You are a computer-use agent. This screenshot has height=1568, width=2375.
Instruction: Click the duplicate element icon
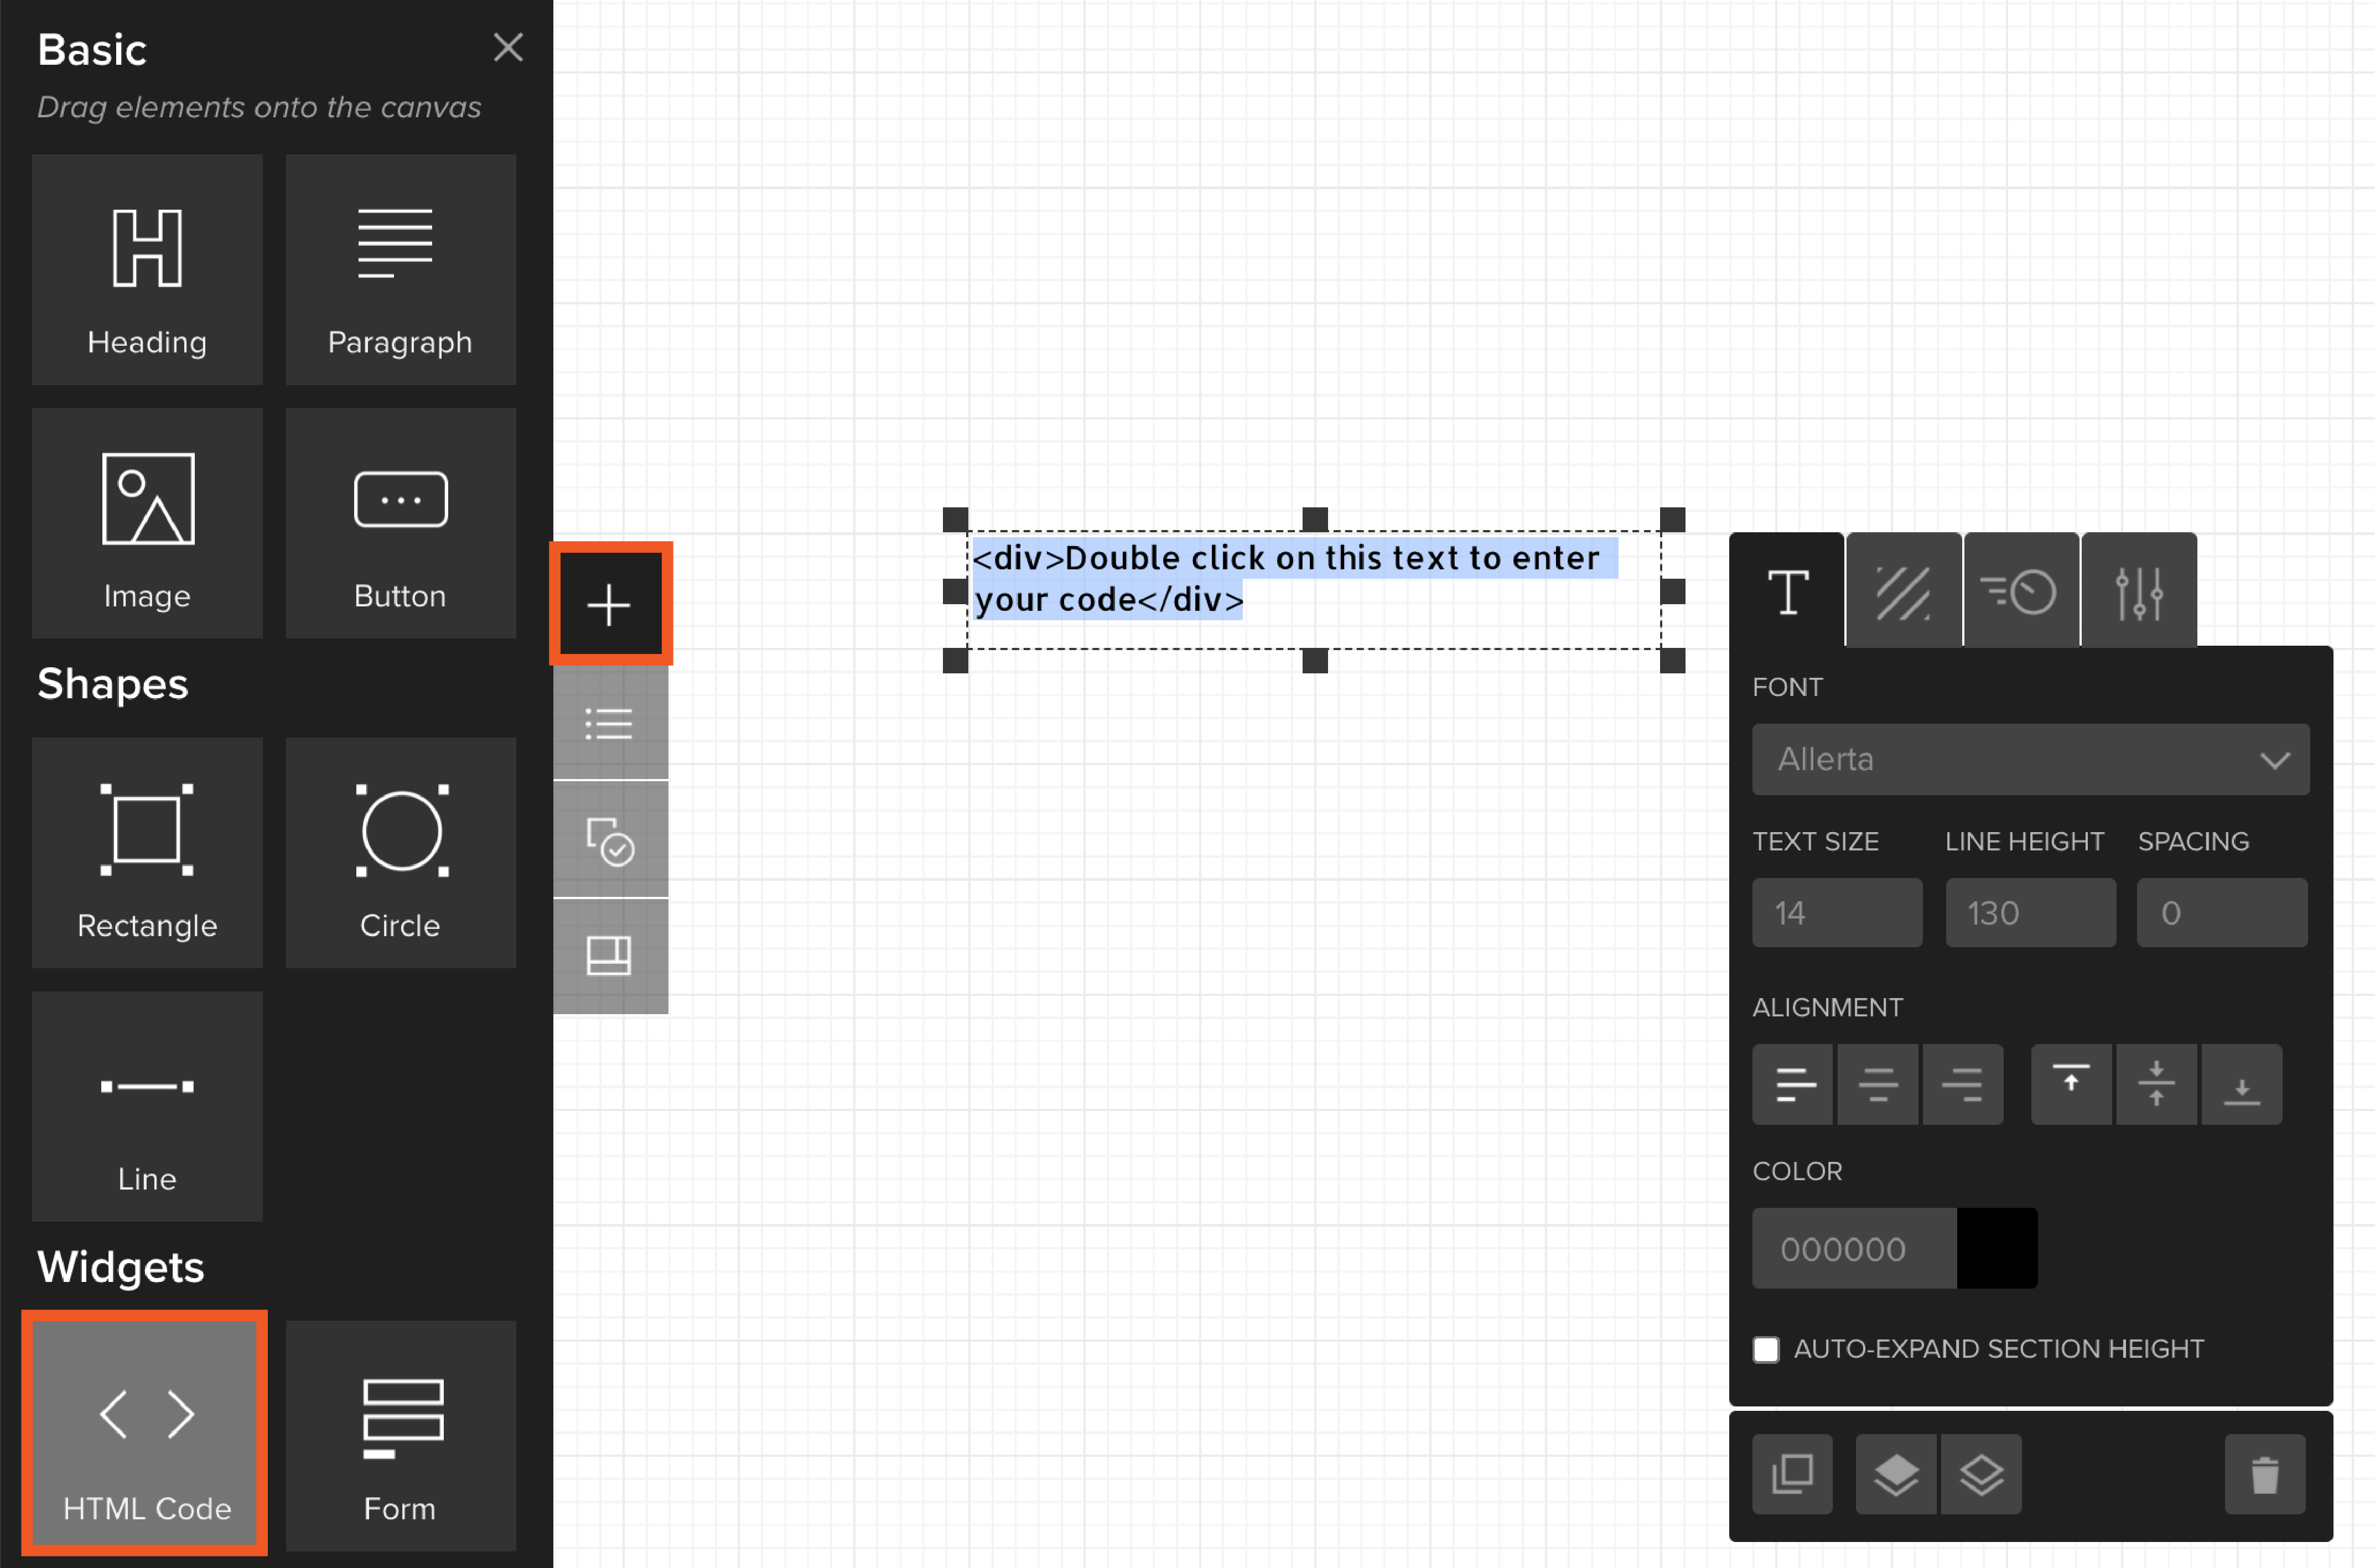1791,1474
